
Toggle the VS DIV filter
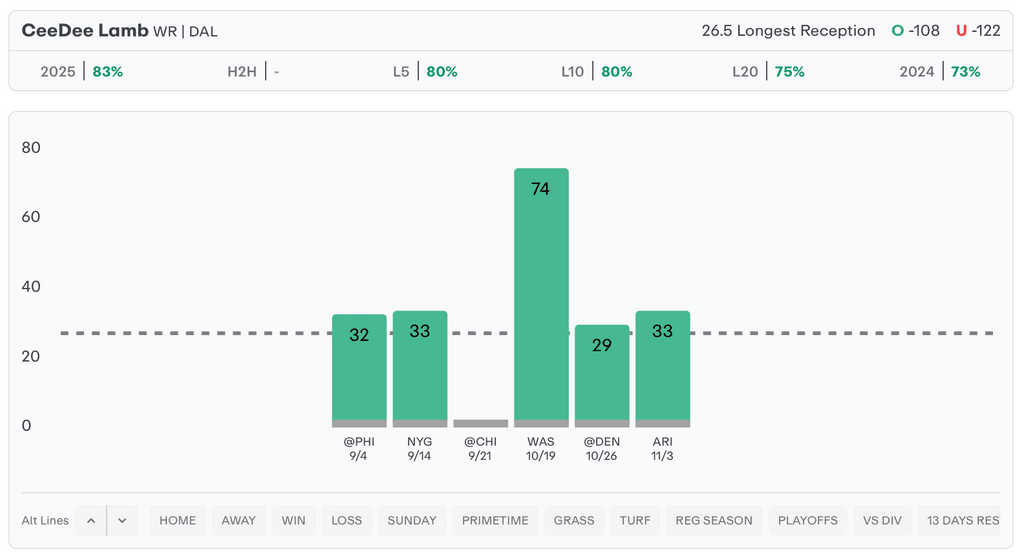click(x=883, y=520)
